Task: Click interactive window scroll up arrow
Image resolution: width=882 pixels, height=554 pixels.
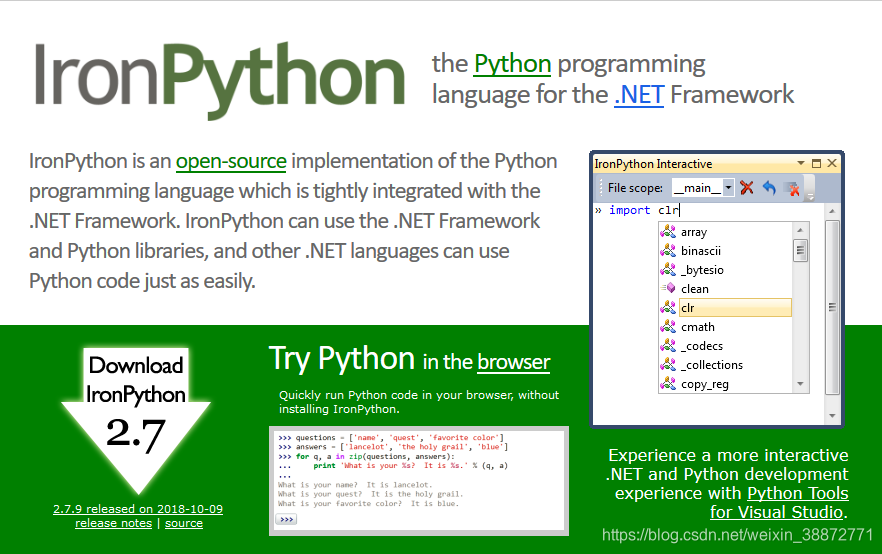Action: click(x=832, y=211)
